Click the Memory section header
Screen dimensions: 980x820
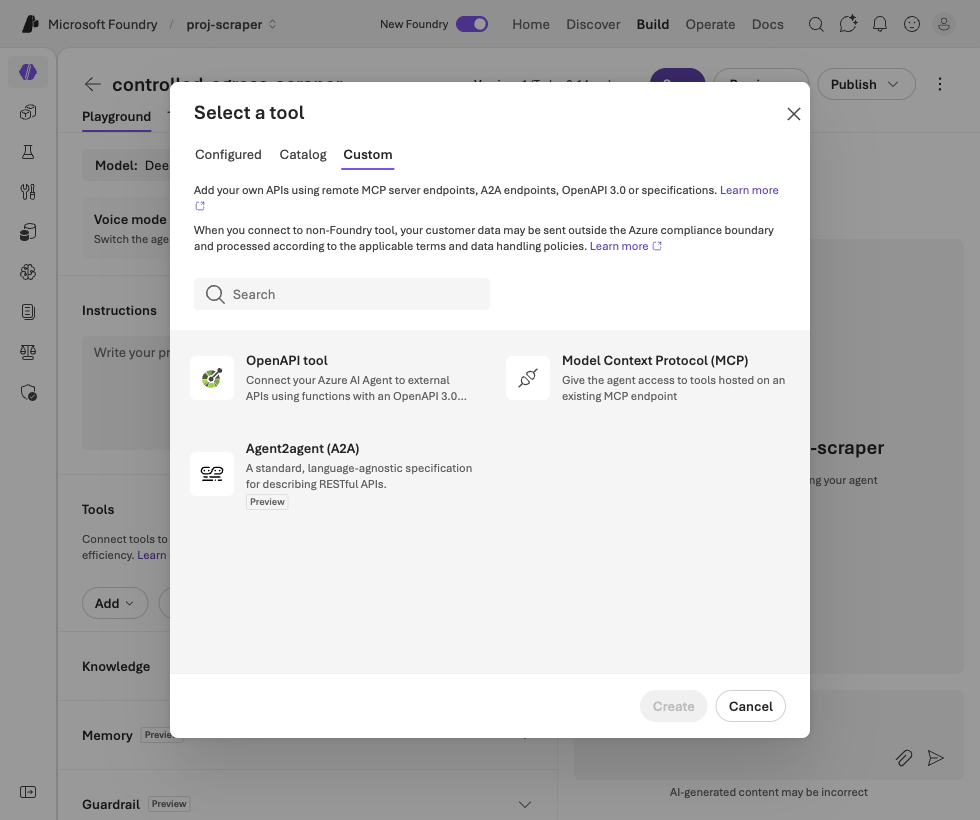coord(107,735)
